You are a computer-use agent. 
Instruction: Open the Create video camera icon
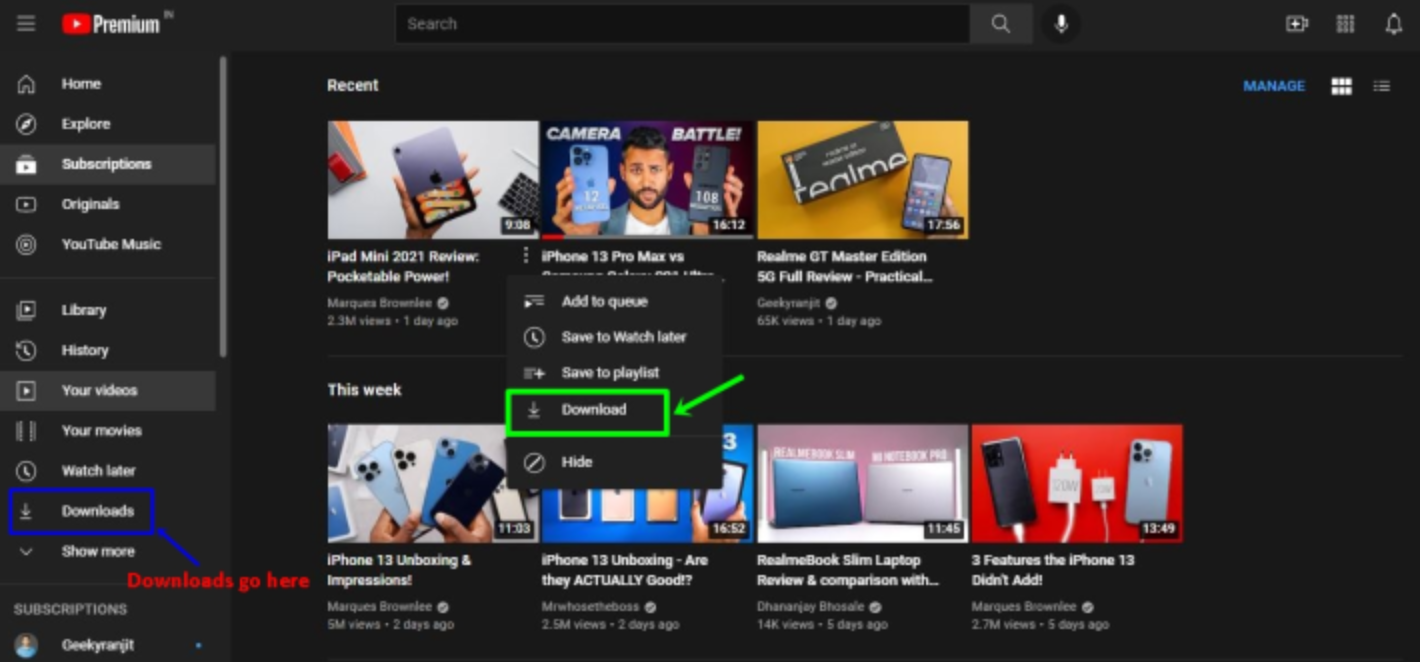tap(1297, 24)
